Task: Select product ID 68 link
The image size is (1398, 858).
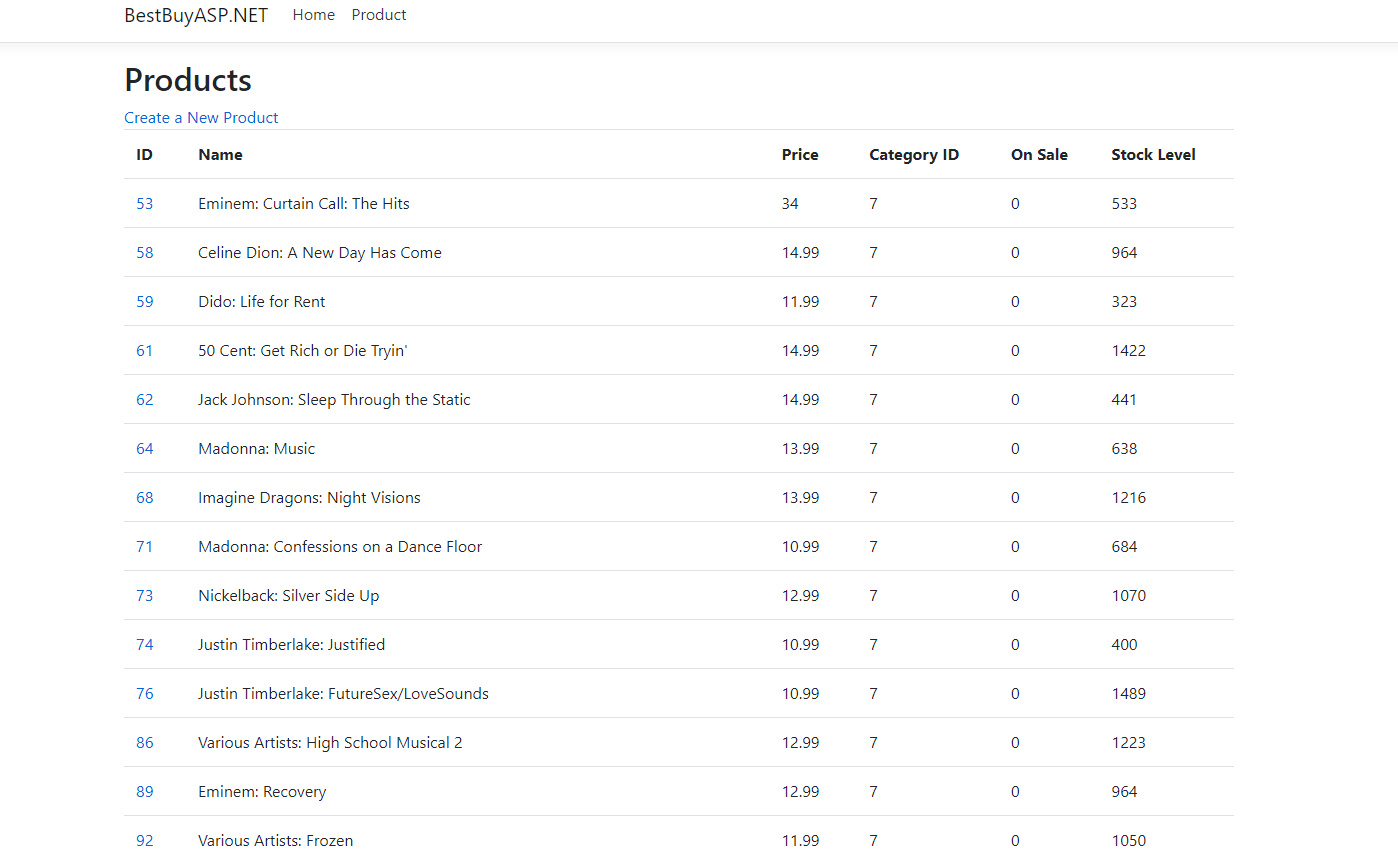Action: [x=145, y=498]
